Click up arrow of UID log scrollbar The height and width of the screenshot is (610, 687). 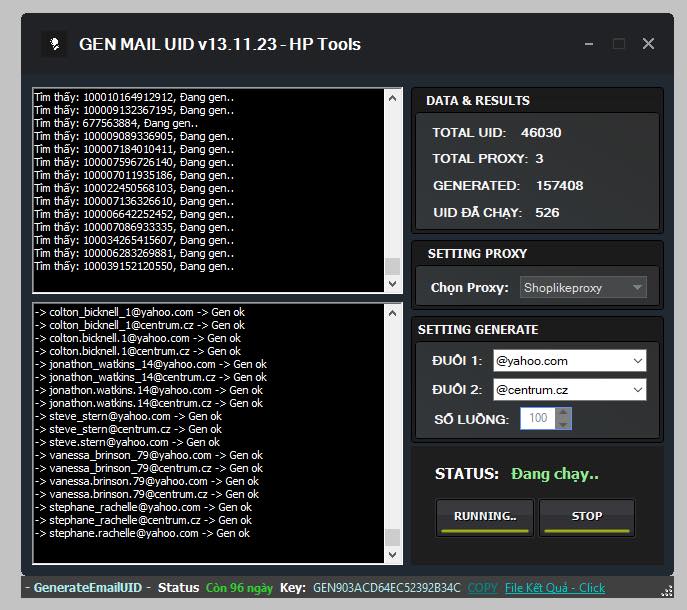(x=393, y=98)
